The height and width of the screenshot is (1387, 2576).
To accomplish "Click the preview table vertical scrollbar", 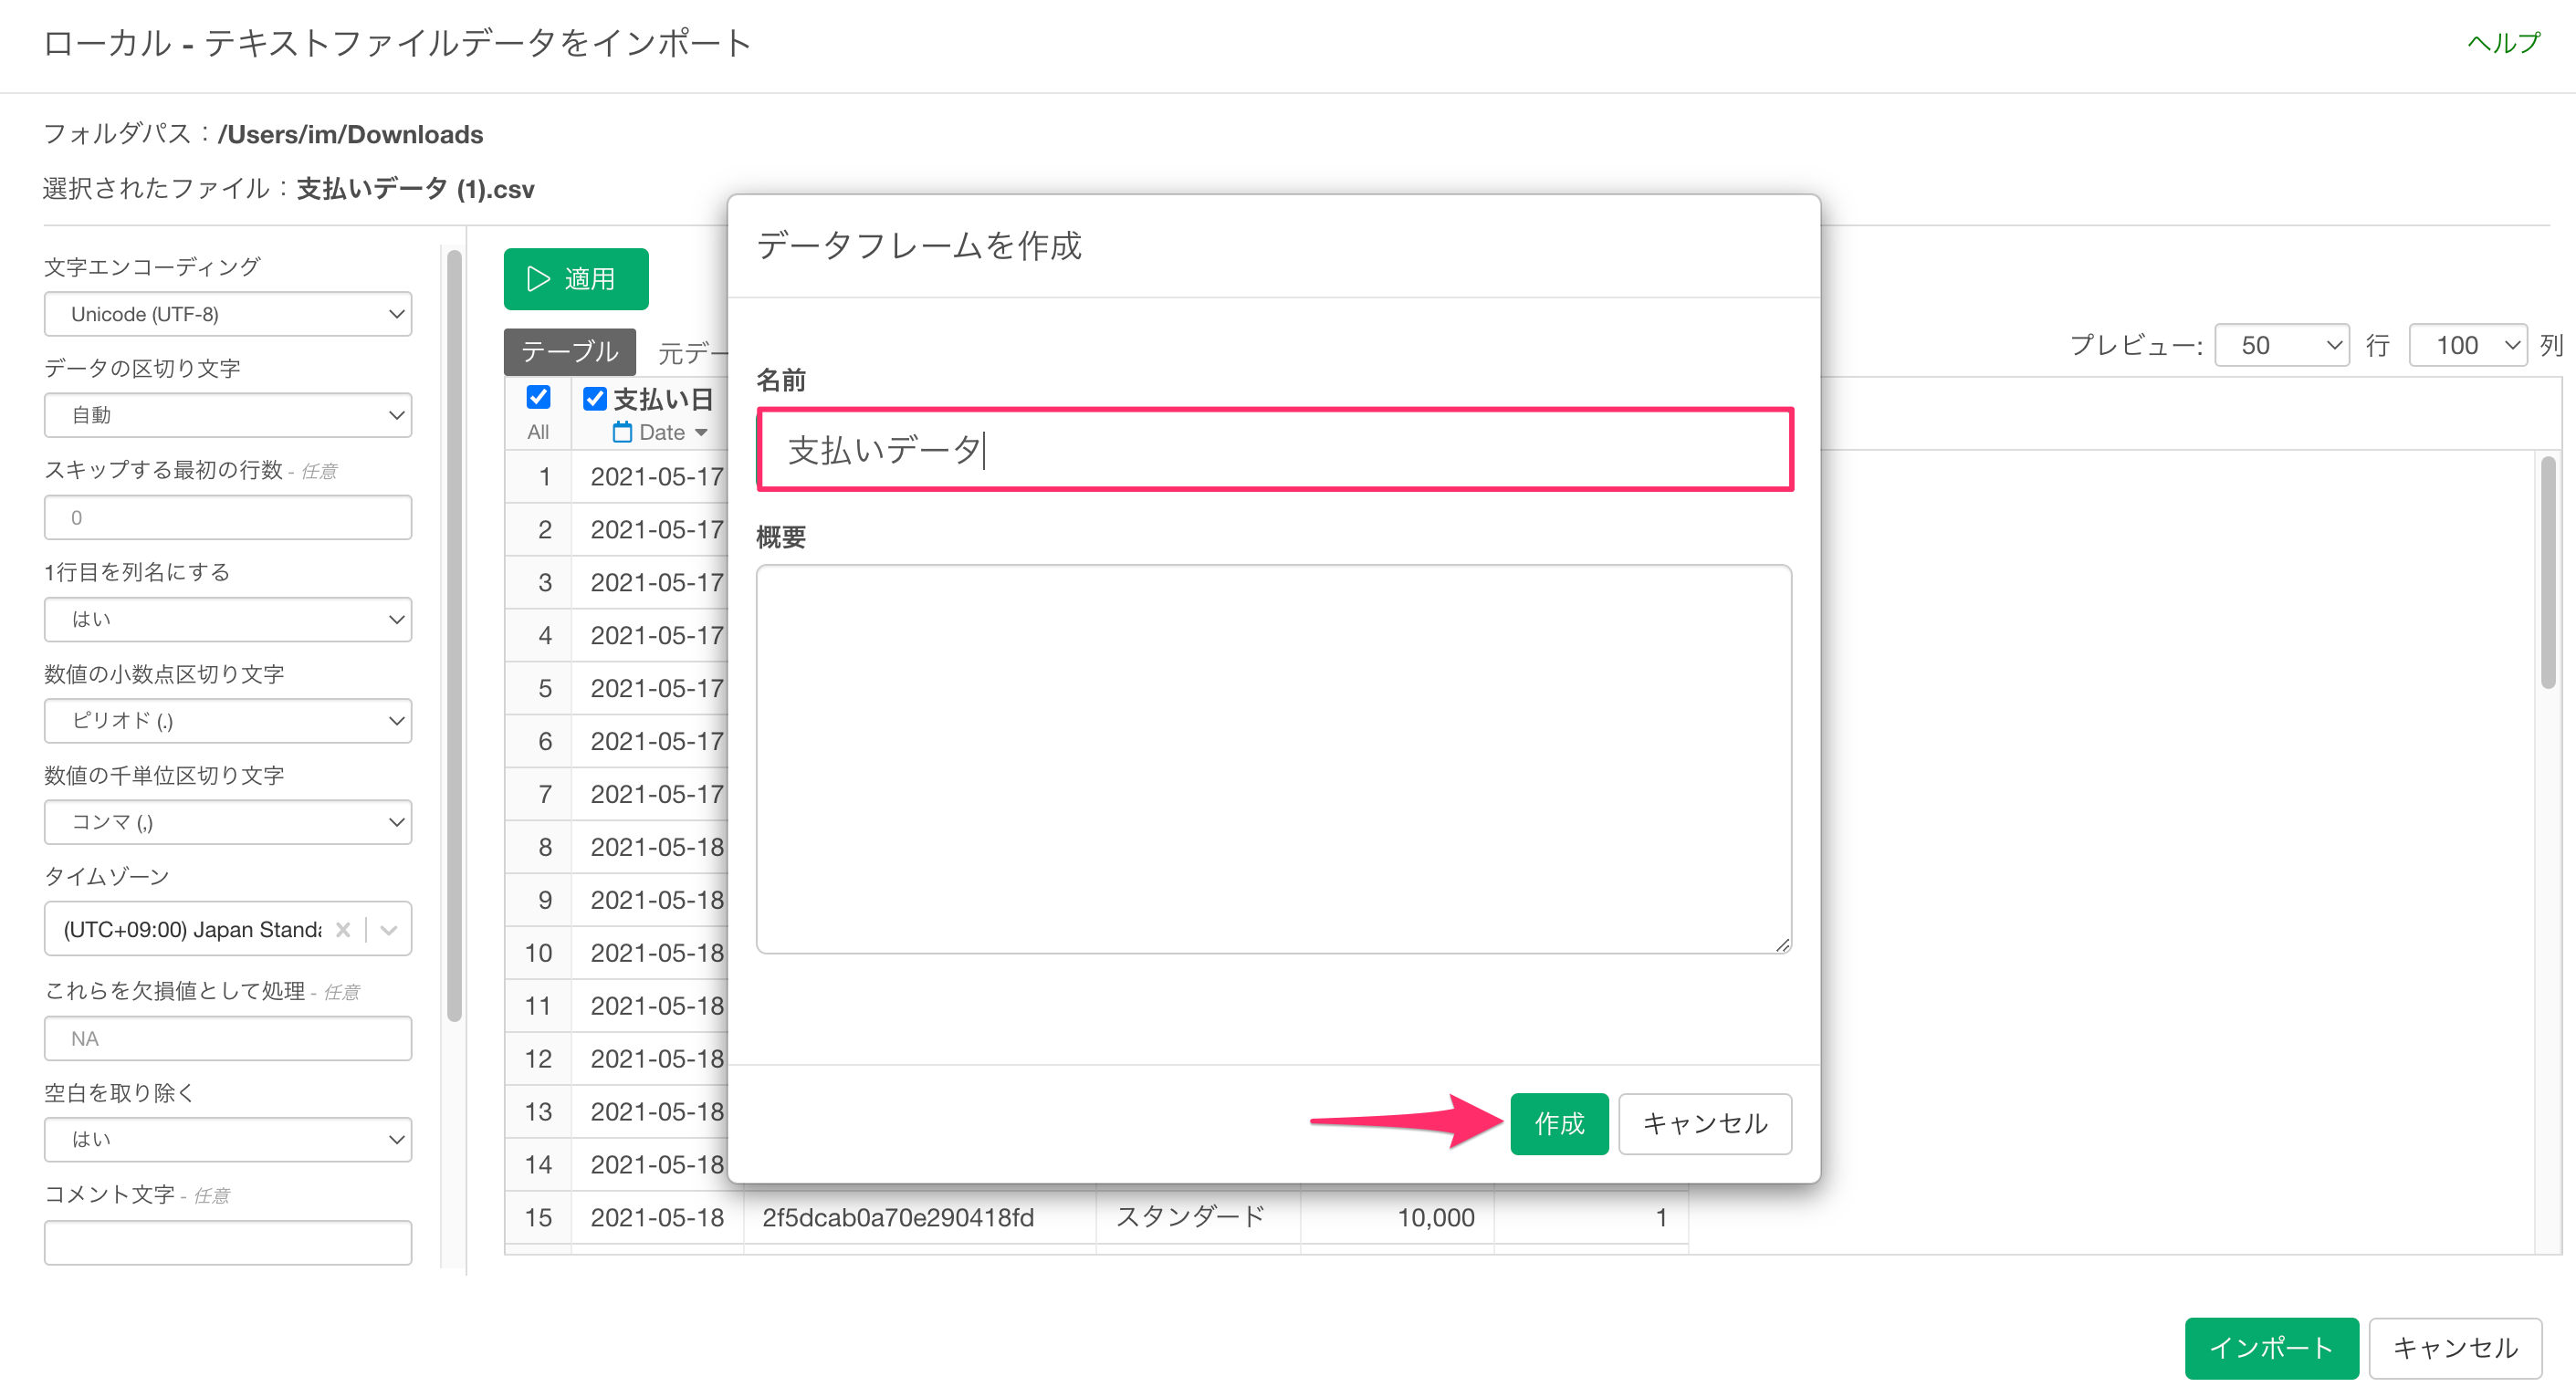I will 2547,572.
